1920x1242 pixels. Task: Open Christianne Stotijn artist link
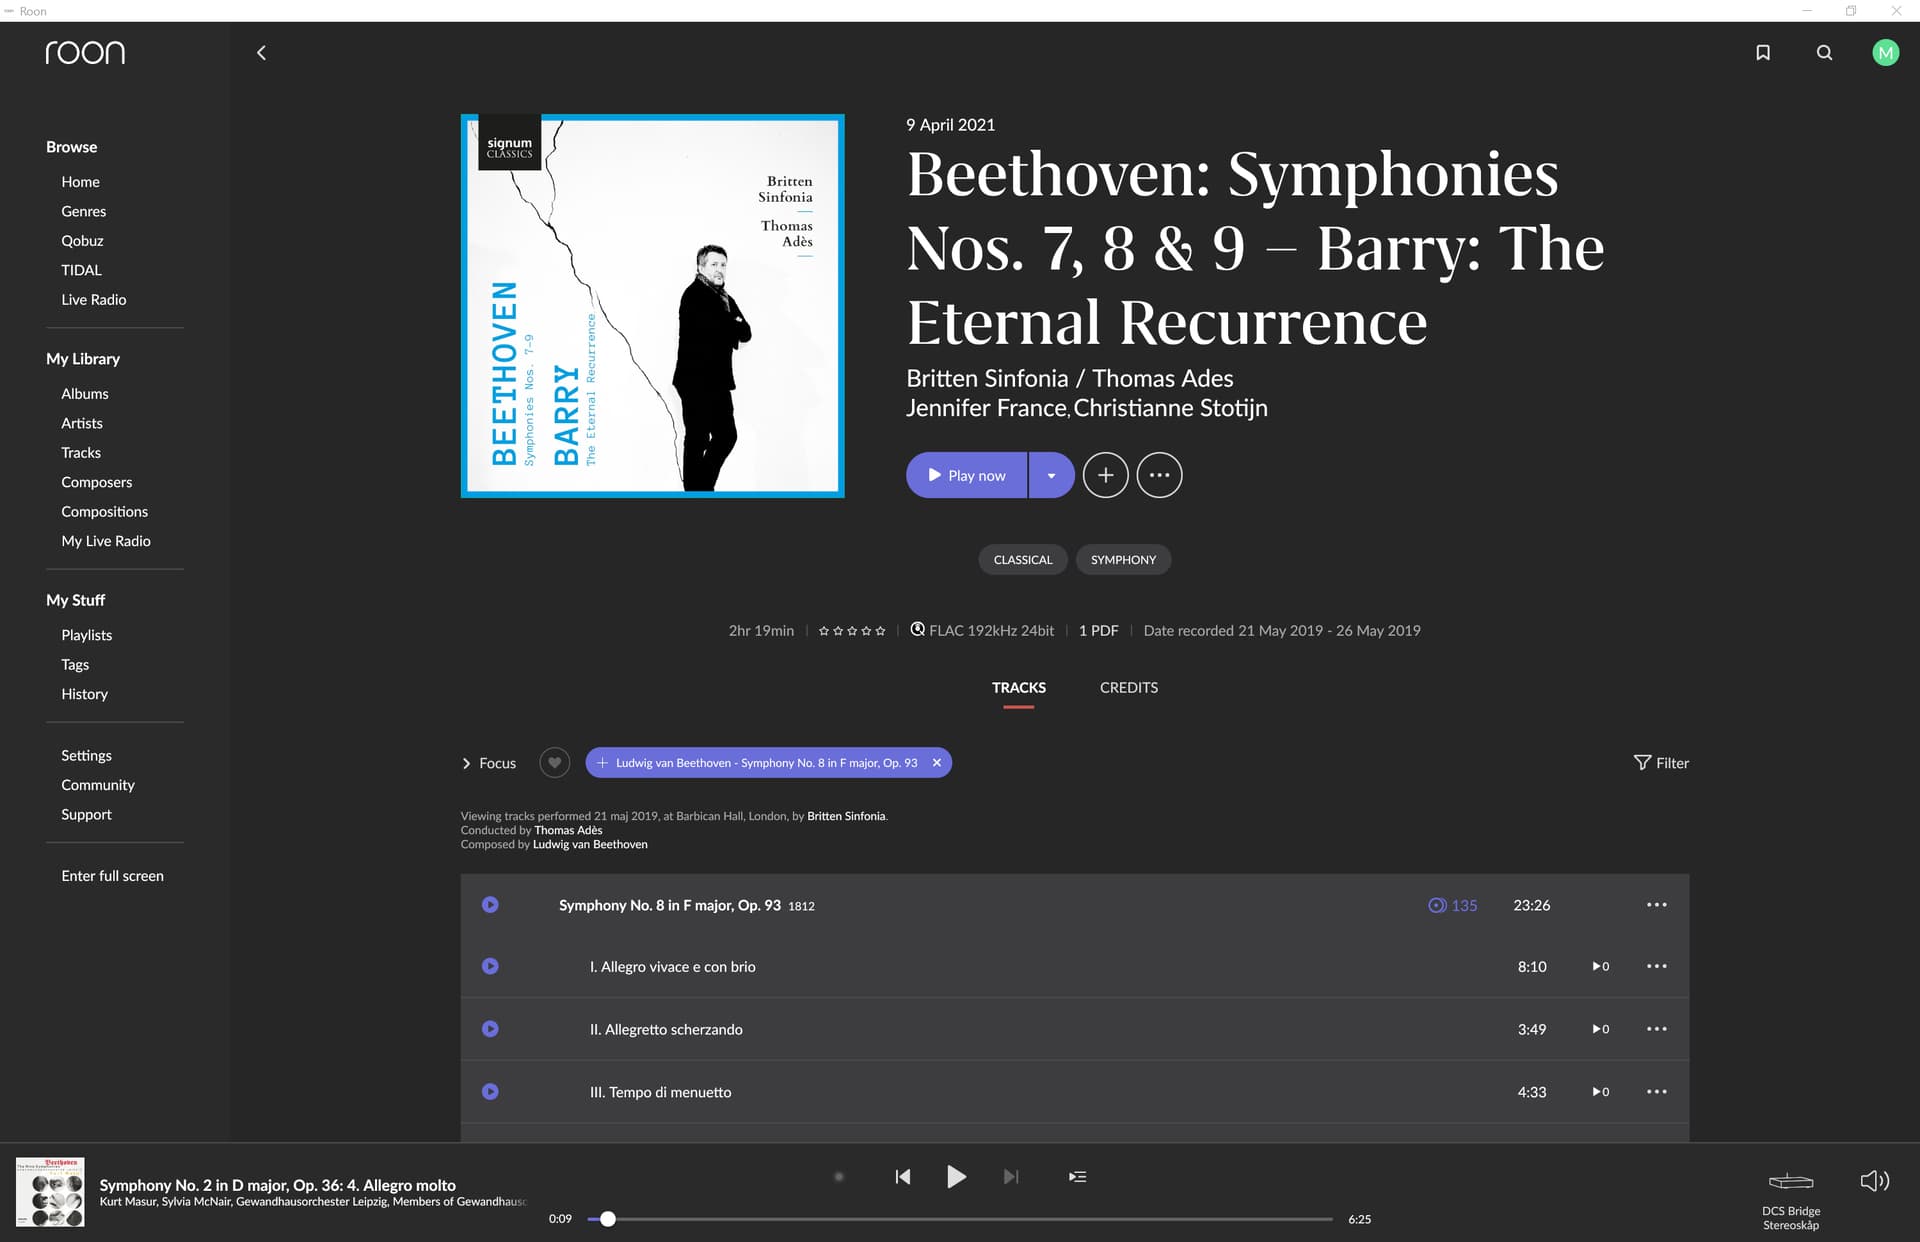1170,408
